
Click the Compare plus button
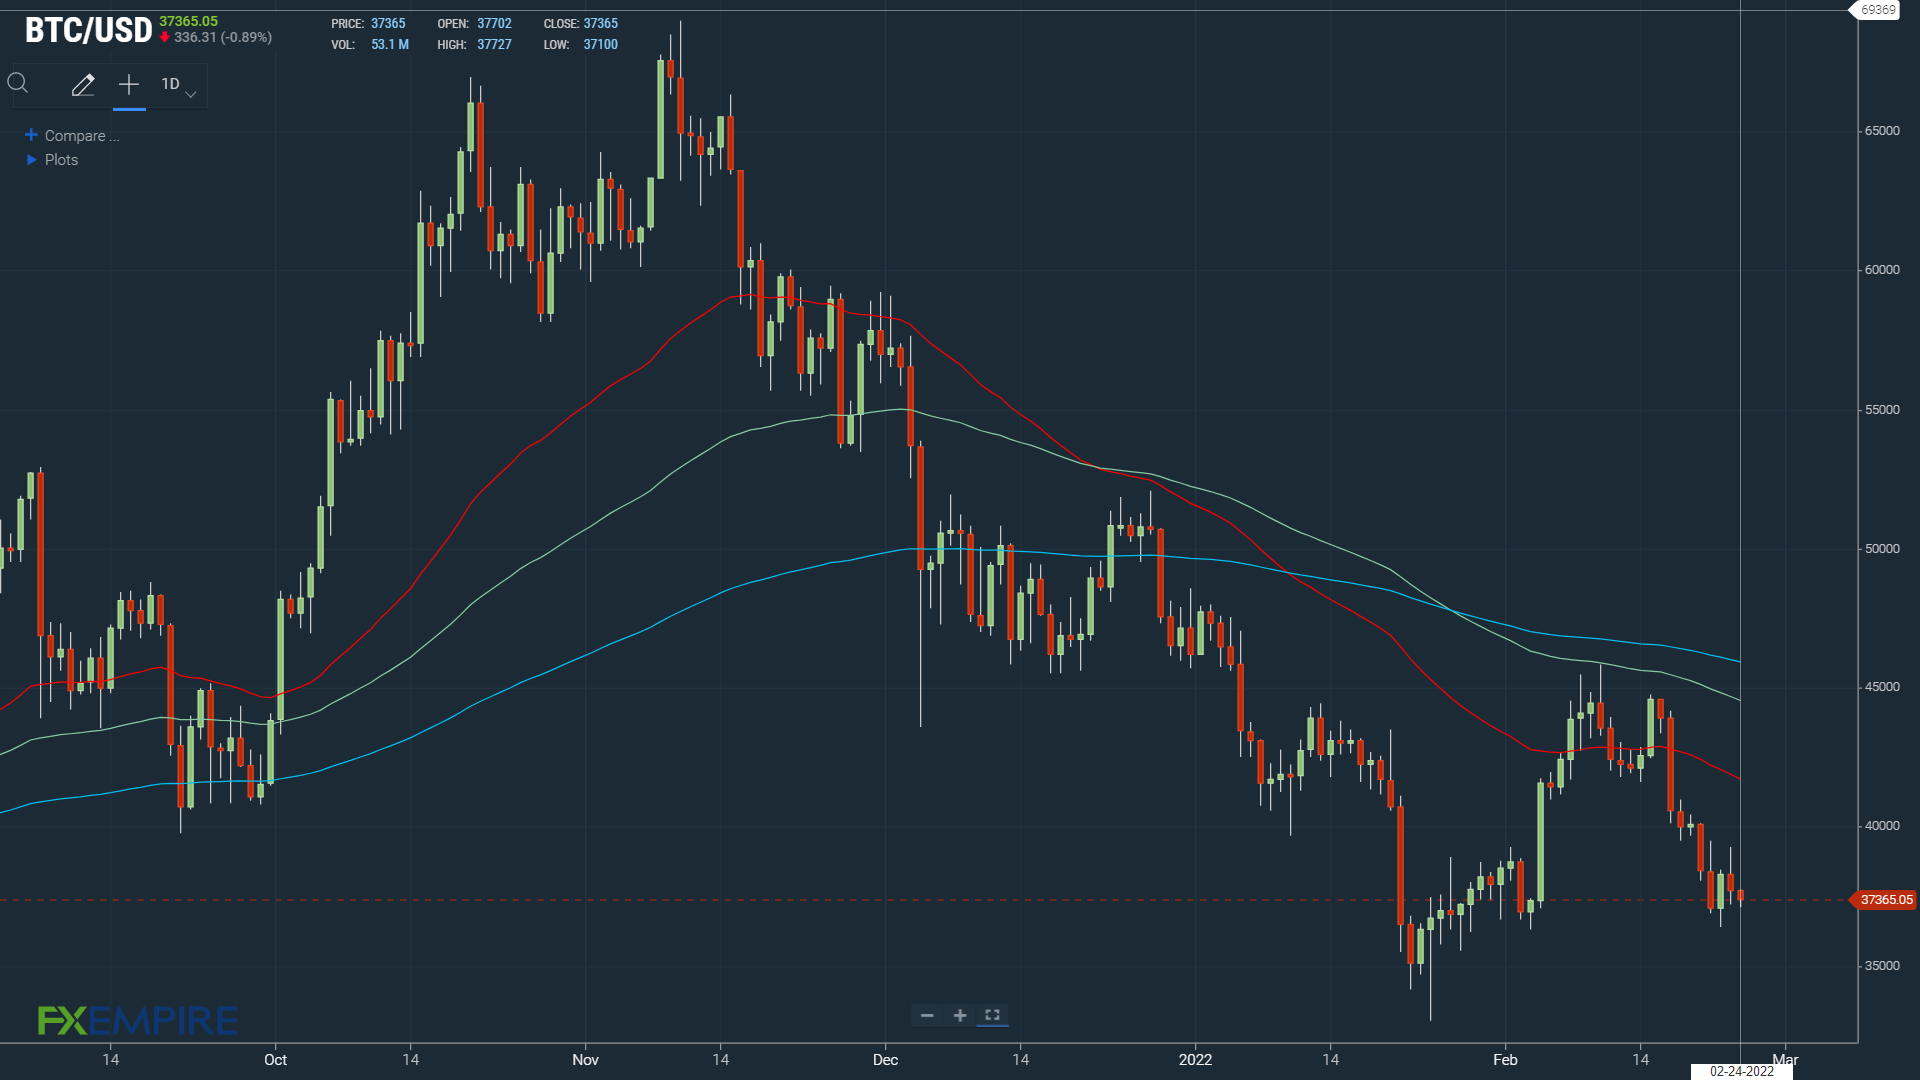tap(31, 135)
